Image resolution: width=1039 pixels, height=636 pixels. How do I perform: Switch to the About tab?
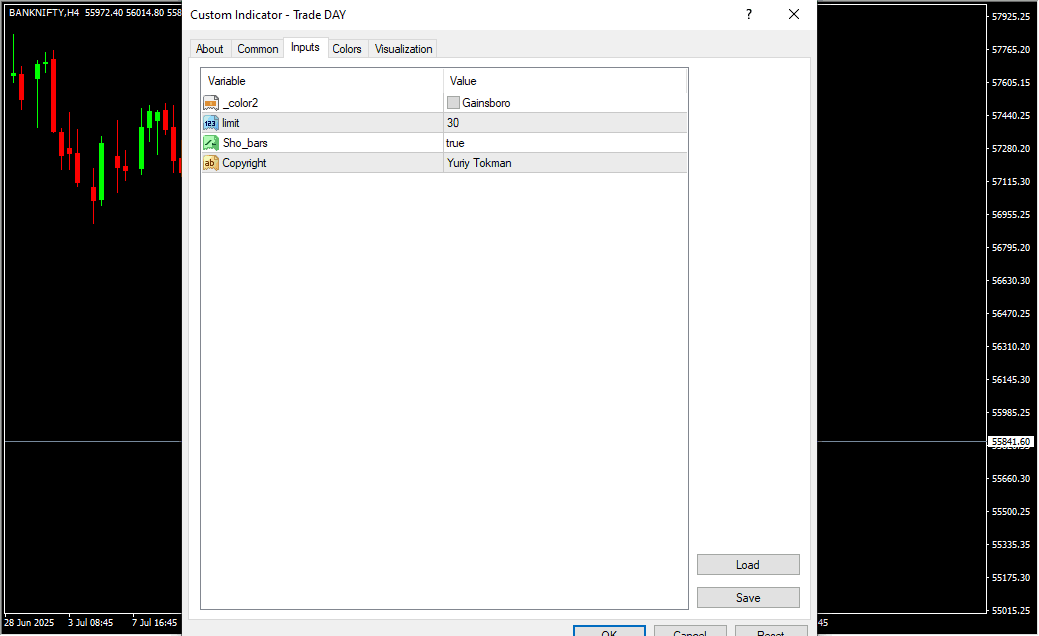click(210, 49)
